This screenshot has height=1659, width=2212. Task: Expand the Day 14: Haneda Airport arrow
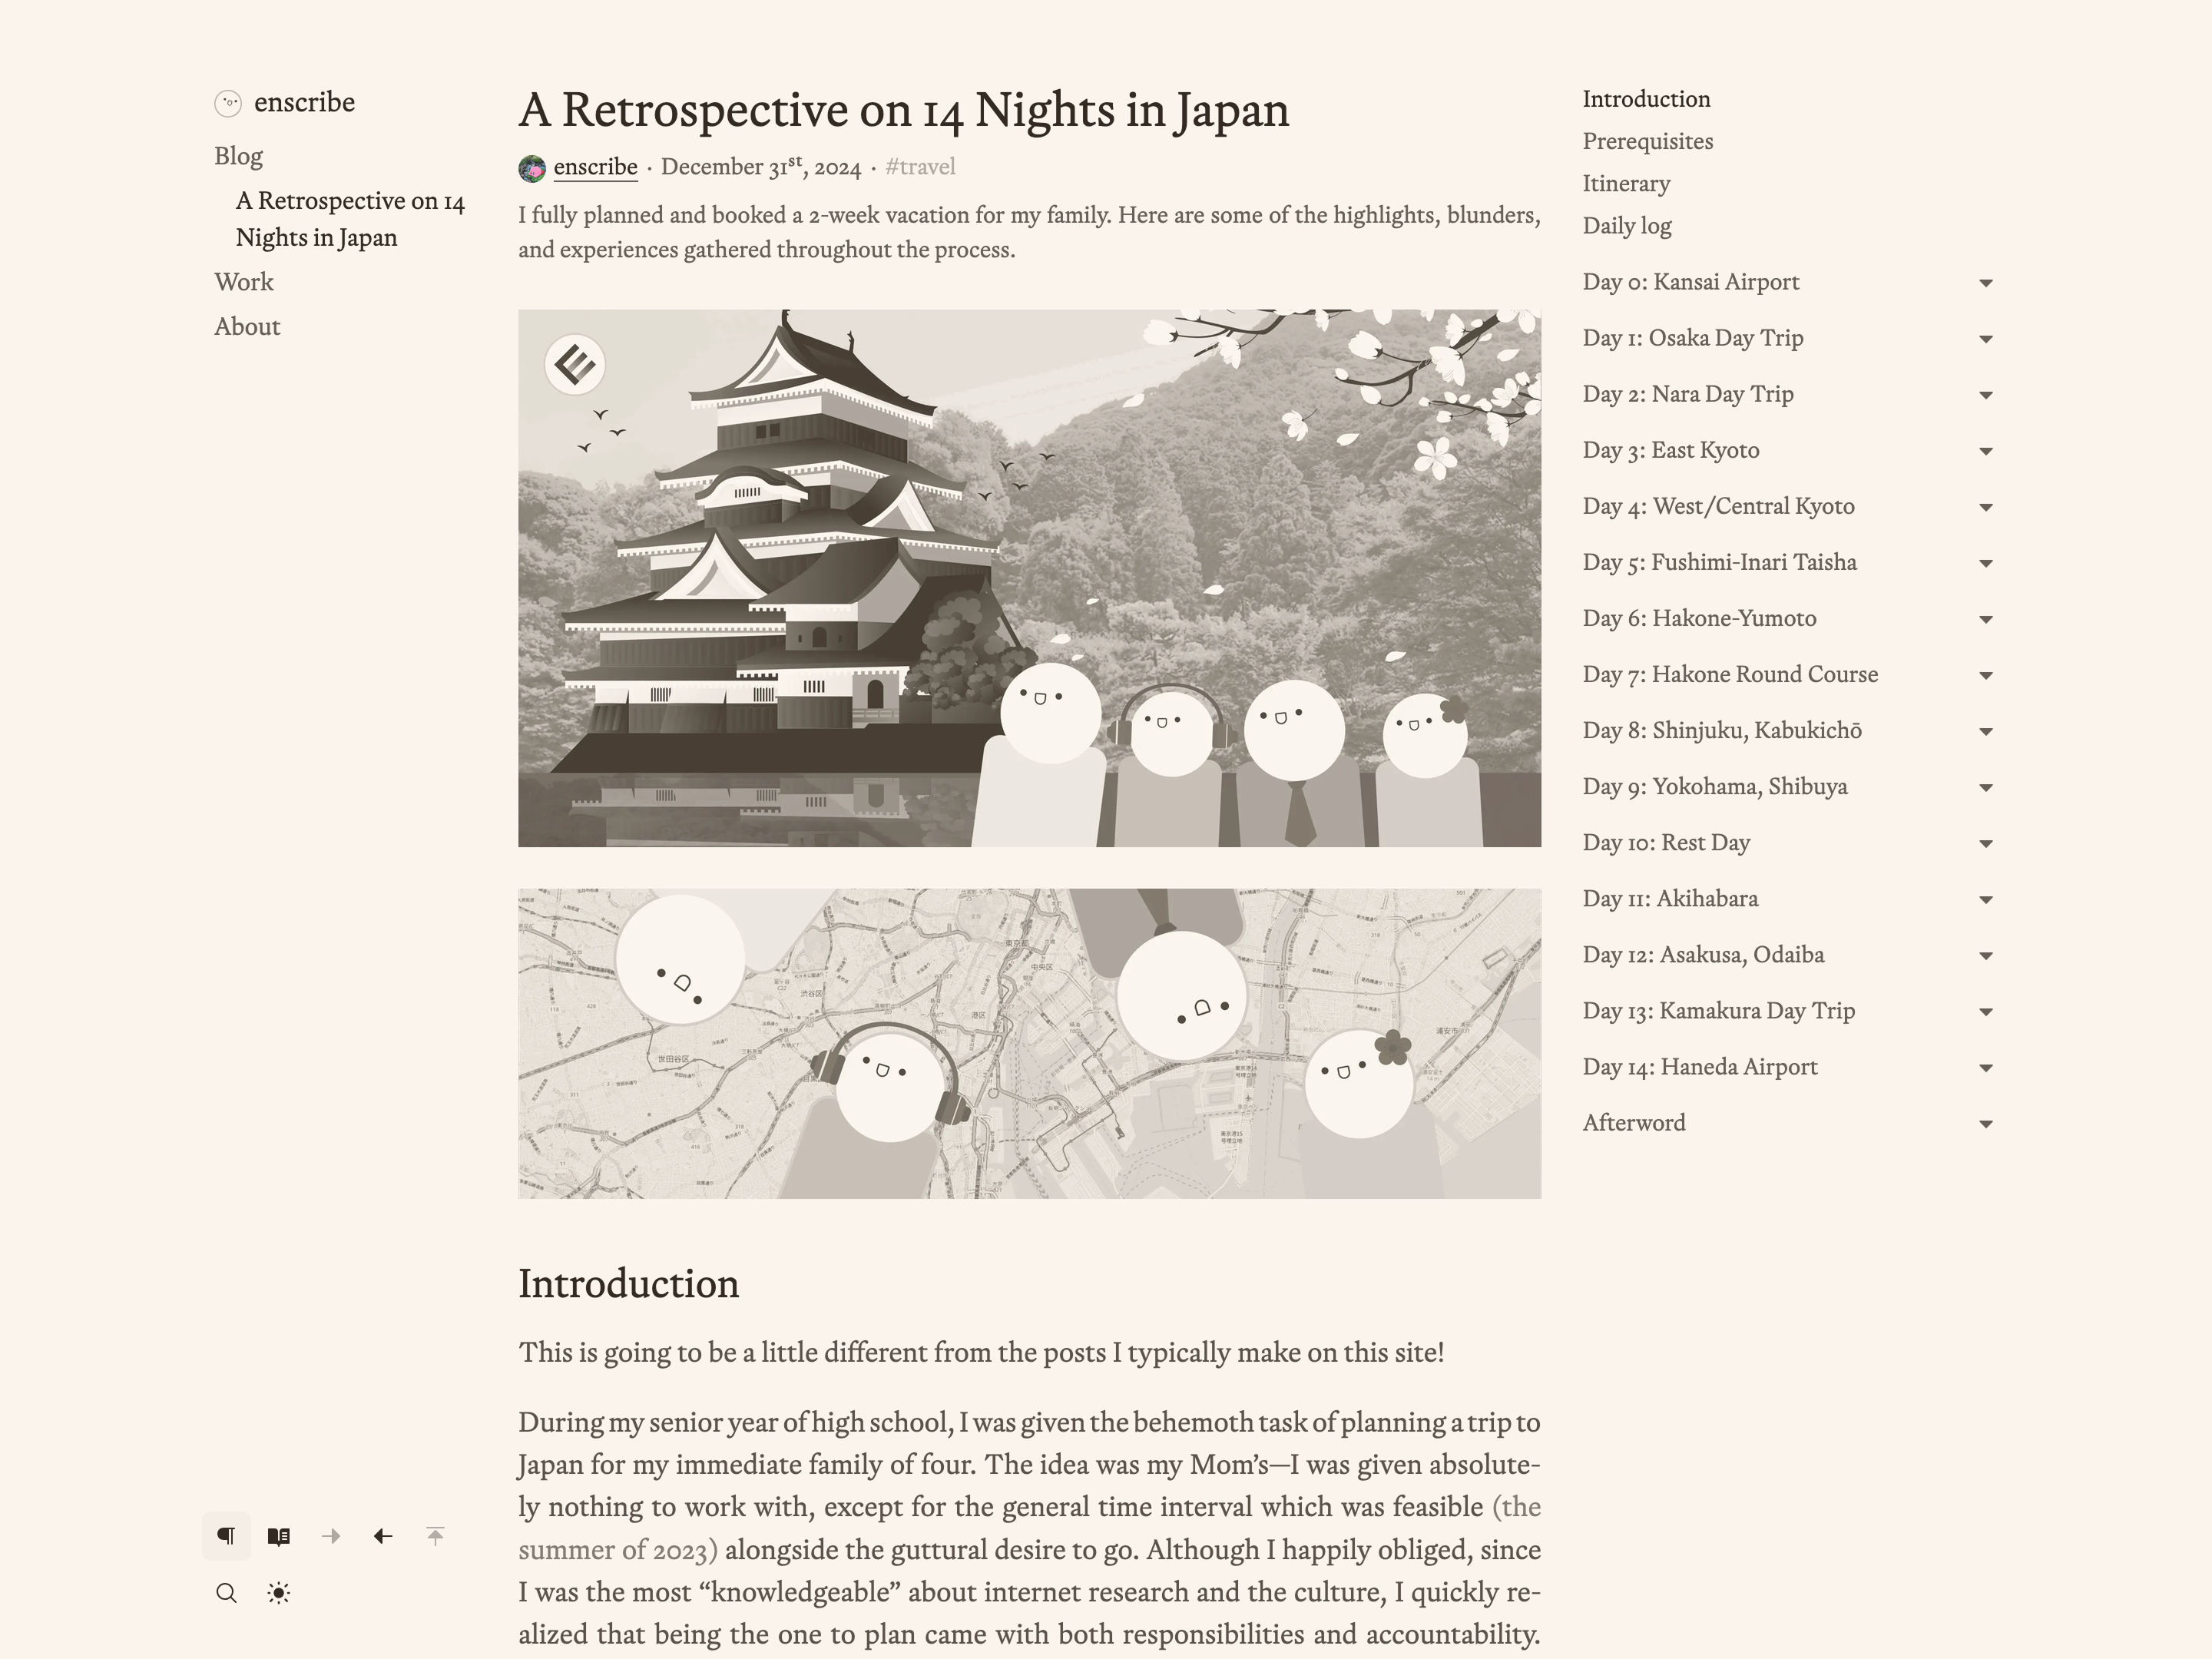1986,1067
